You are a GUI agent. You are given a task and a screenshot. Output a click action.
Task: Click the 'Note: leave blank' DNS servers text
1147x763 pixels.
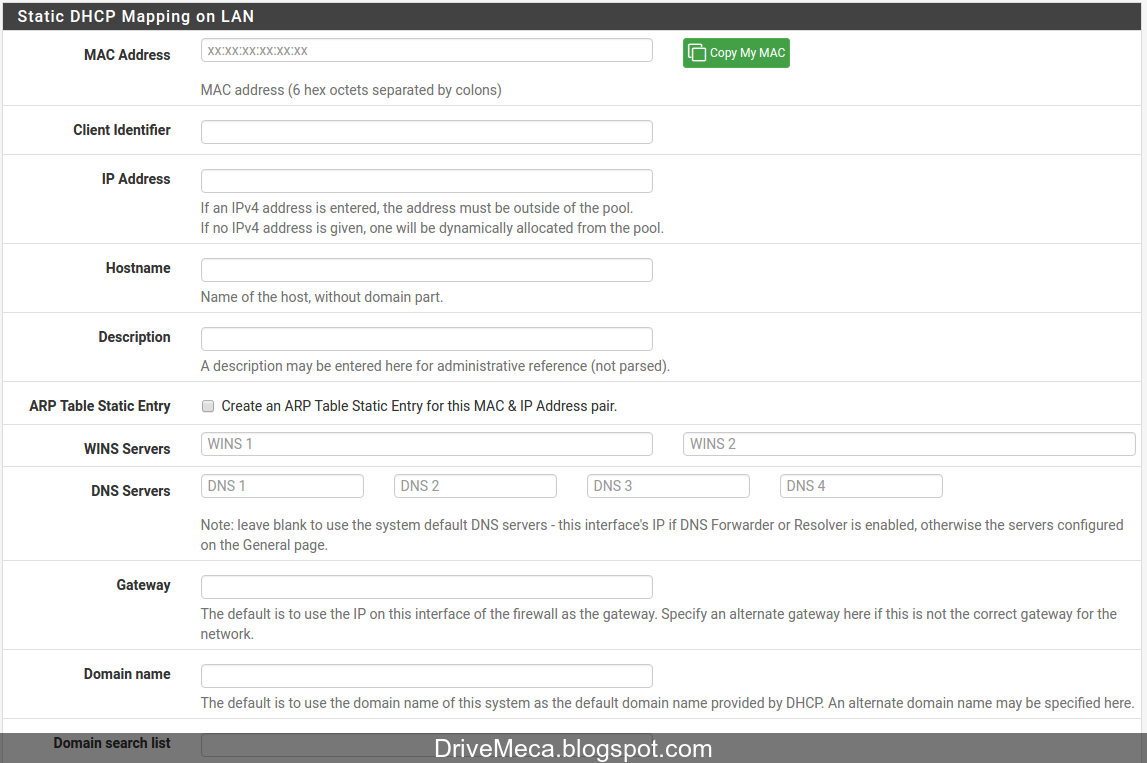click(662, 535)
